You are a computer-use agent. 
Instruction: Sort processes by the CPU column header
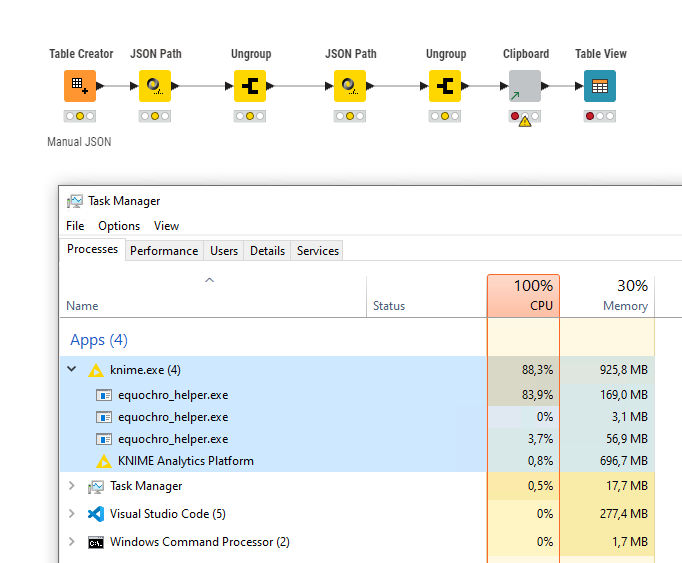523,296
